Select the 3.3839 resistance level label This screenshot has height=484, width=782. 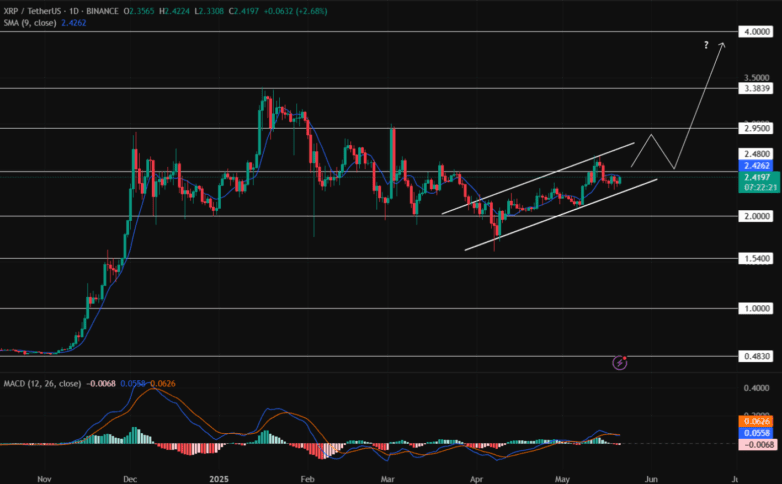(755, 89)
